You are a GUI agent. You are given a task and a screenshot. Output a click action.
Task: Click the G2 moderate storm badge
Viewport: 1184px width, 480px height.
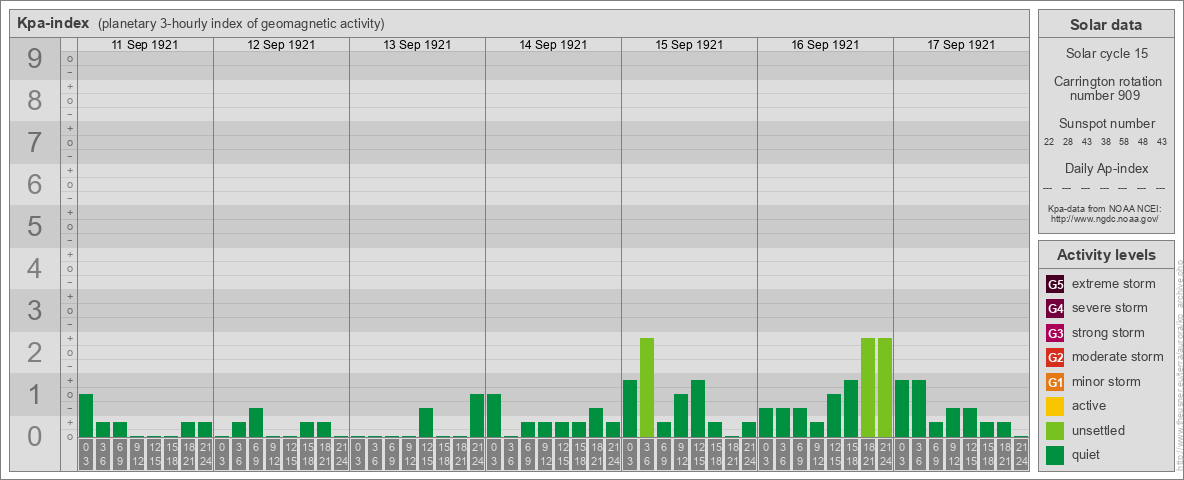pyautogui.click(x=1055, y=357)
